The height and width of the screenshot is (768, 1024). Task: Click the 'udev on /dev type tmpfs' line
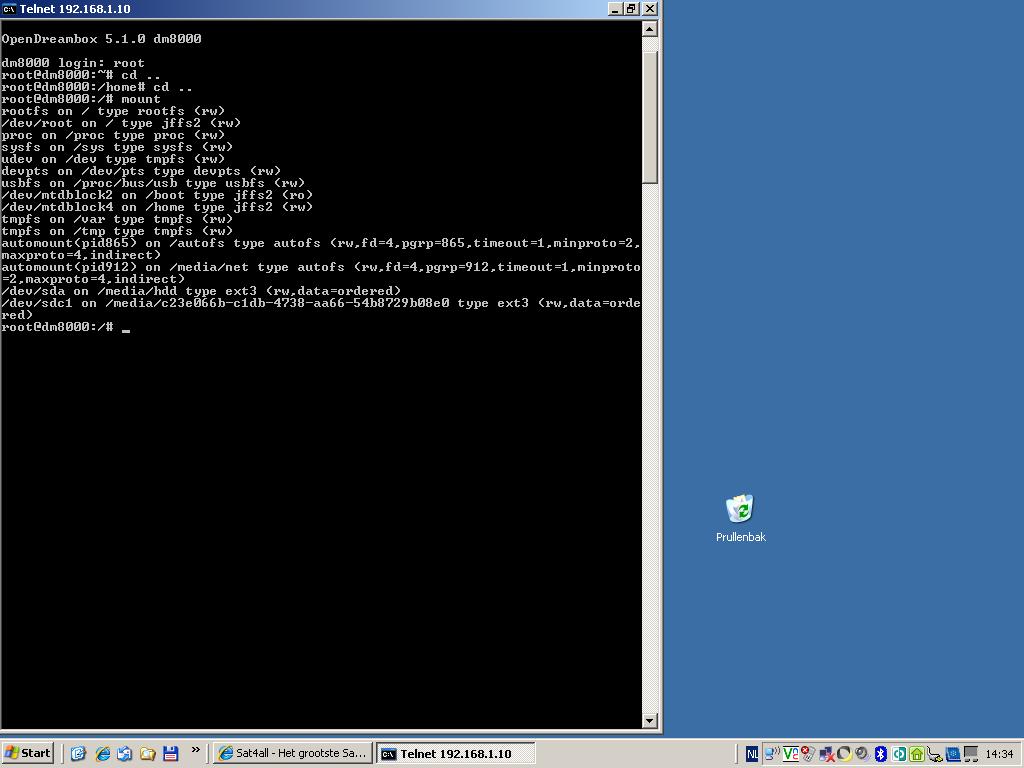(x=113, y=159)
